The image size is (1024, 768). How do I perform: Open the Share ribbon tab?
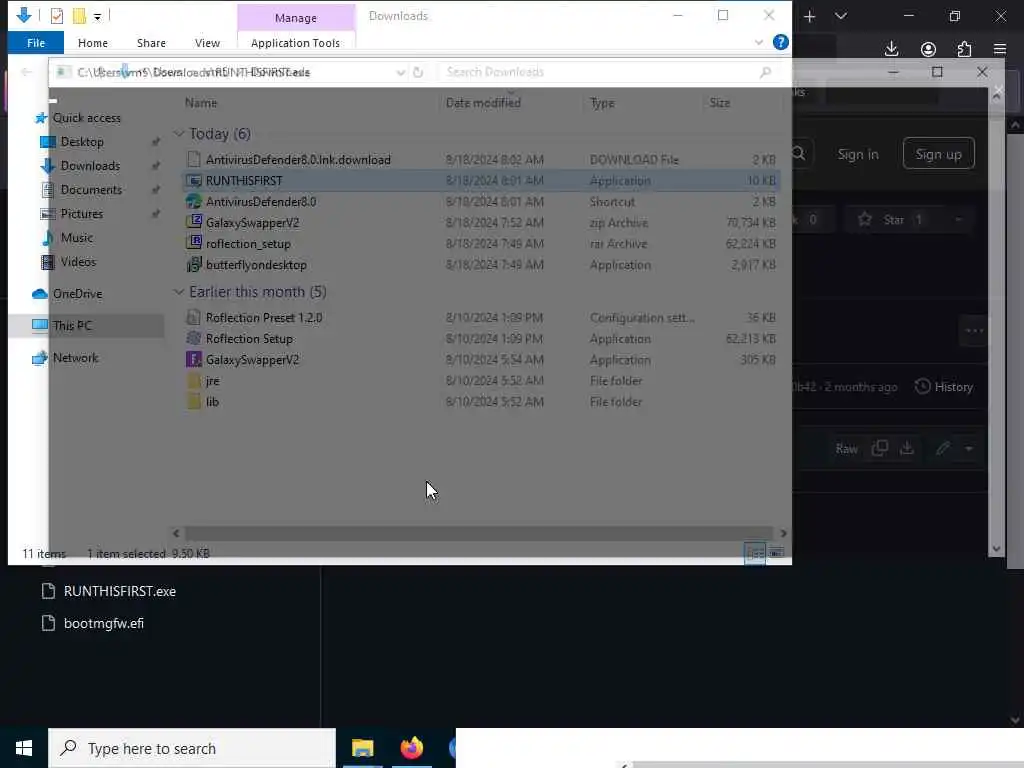[x=151, y=42]
